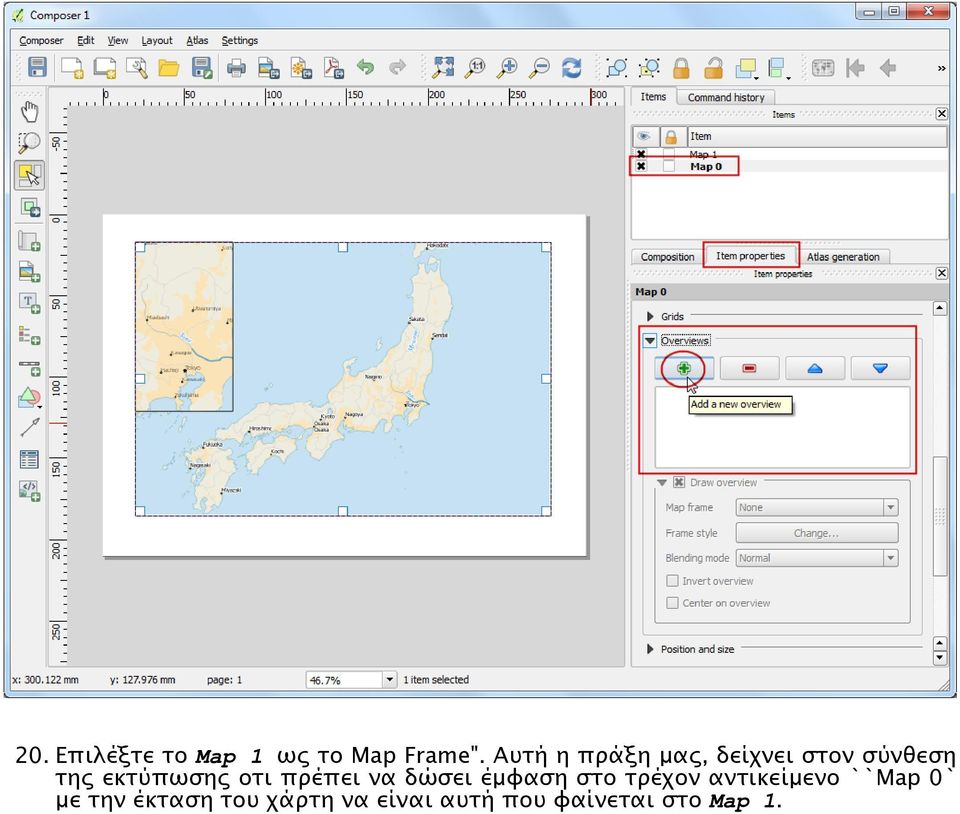The width and height of the screenshot is (960, 814).
Task: Expand the Position and size section
Action: pyautogui.click(x=650, y=649)
